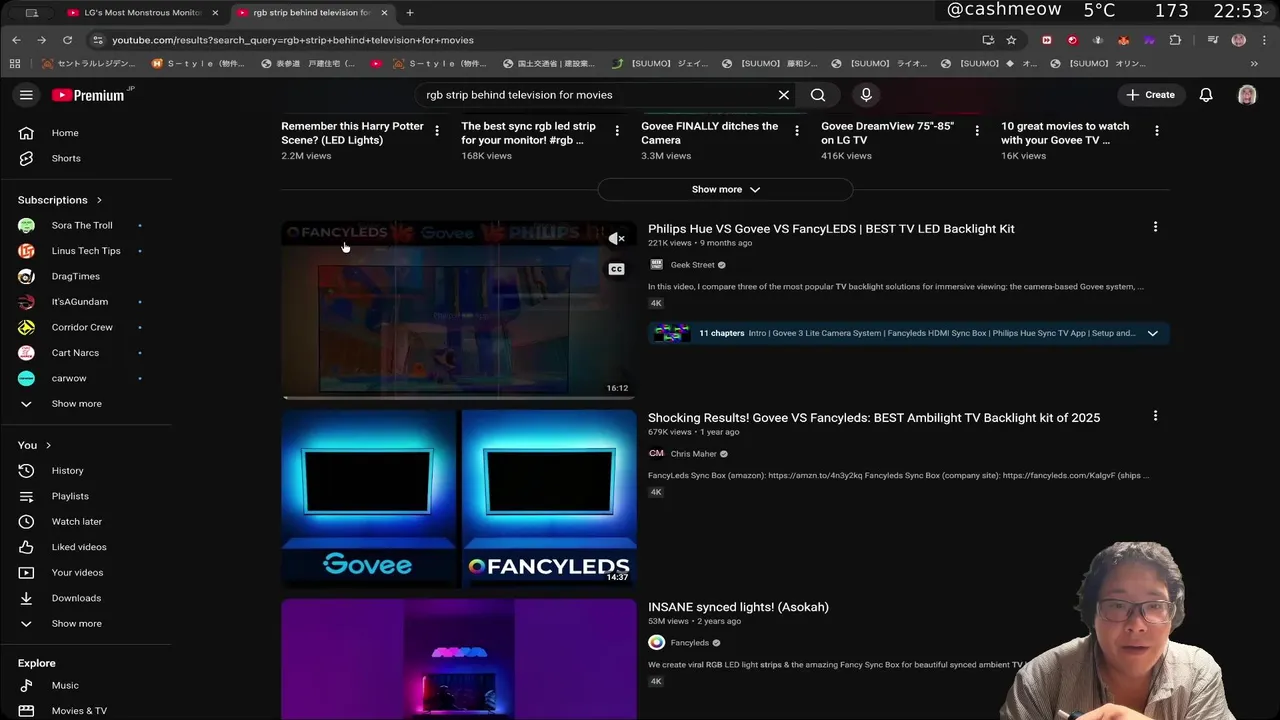Play the Philips Hue preview thumbnail
The height and width of the screenshot is (720, 1280).
459,310
